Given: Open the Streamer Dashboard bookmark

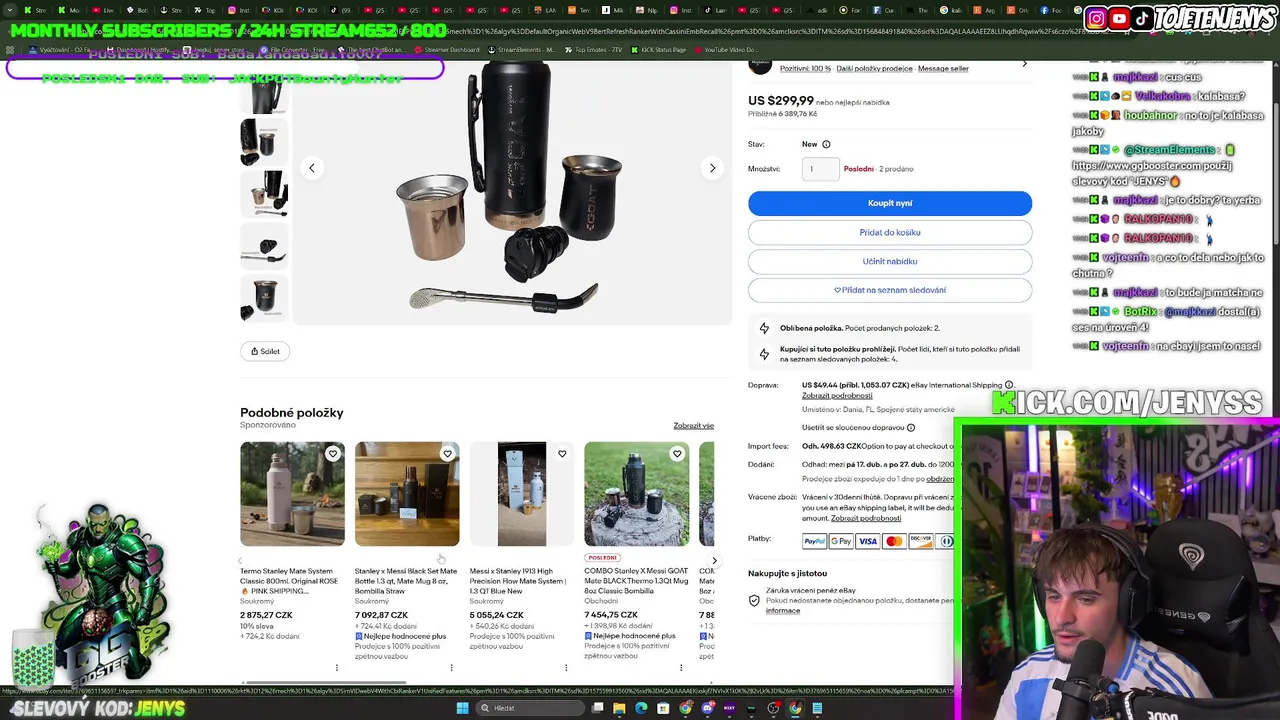Looking at the screenshot, I should pyautogui.click(x=445, y=49).
